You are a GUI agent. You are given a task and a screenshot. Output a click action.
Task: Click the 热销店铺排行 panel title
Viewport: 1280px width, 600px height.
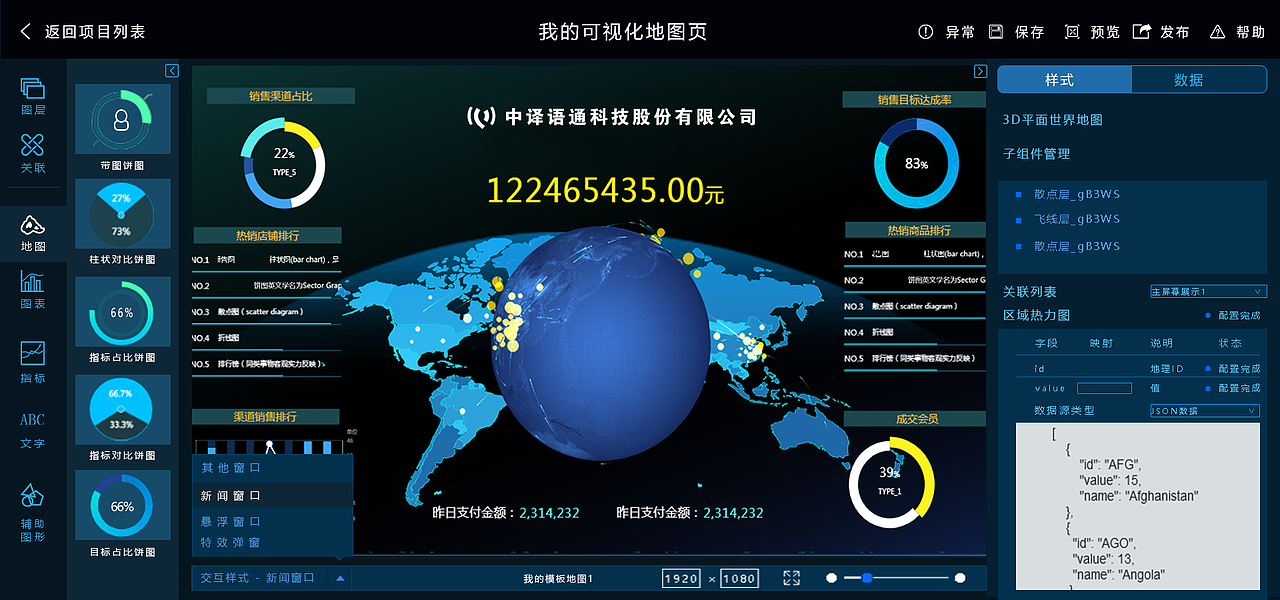tap(267, 236)
